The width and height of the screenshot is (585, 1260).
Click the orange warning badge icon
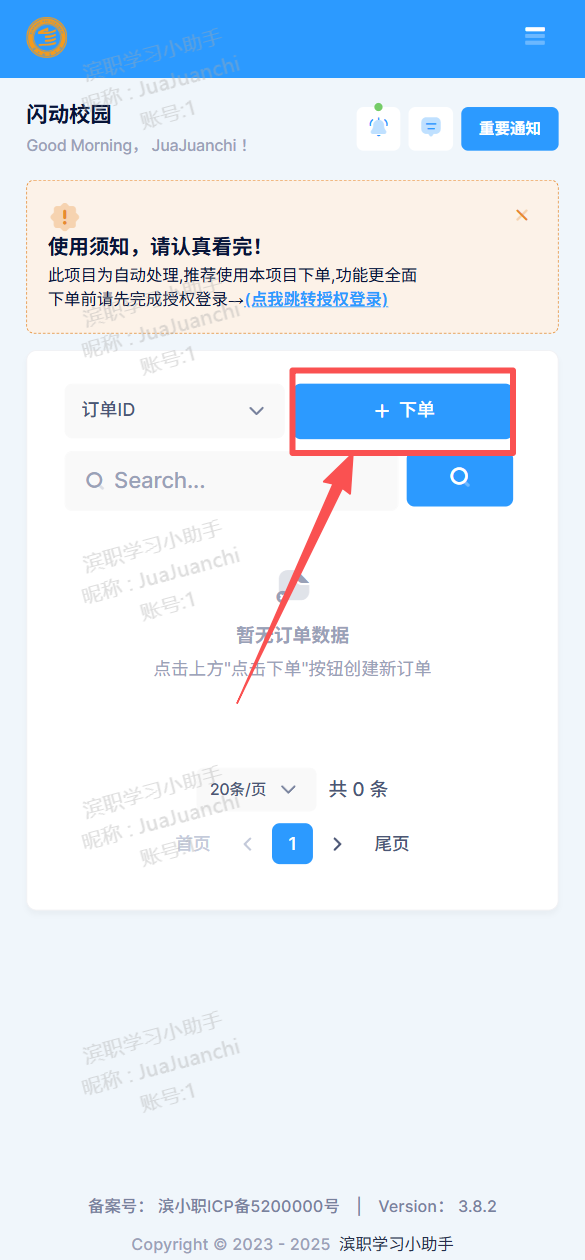click(65, 216)
